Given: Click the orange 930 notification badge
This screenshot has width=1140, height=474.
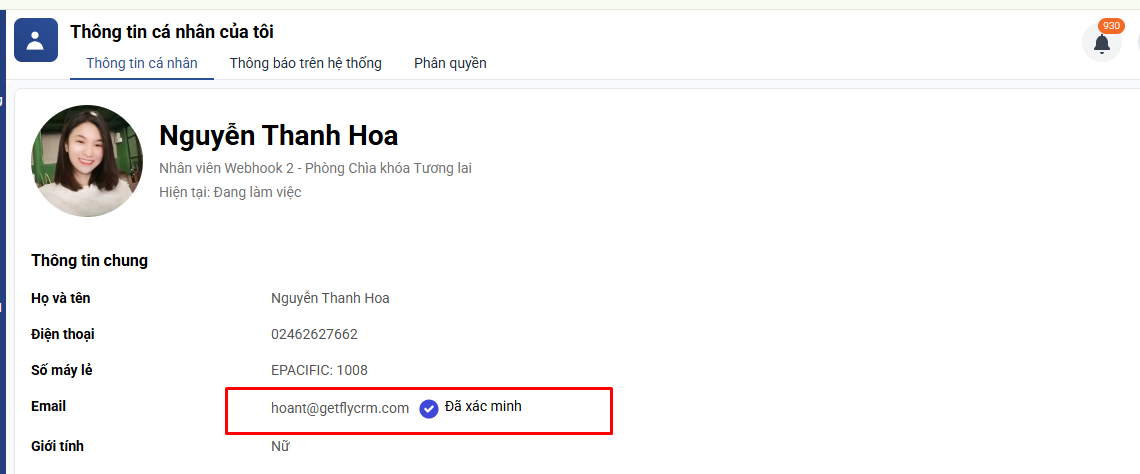Looking at the screenshot, I should point(1111,25).
